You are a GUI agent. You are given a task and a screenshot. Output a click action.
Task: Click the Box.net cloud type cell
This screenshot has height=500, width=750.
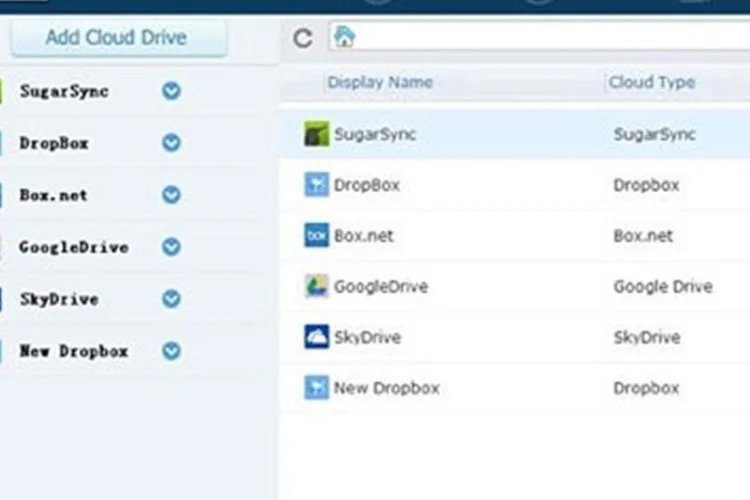[643, 236]
